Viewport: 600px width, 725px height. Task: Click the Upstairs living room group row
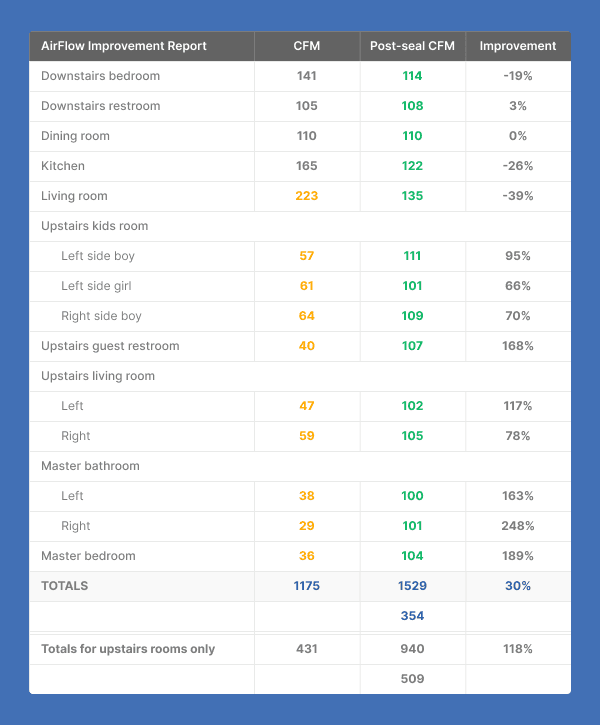tap(98, 376)
